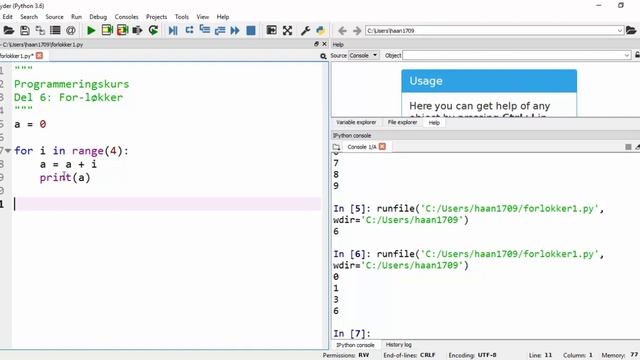Click the debug step over icon
Viewport: 640px width, 360px height.
tap(189, 30)
